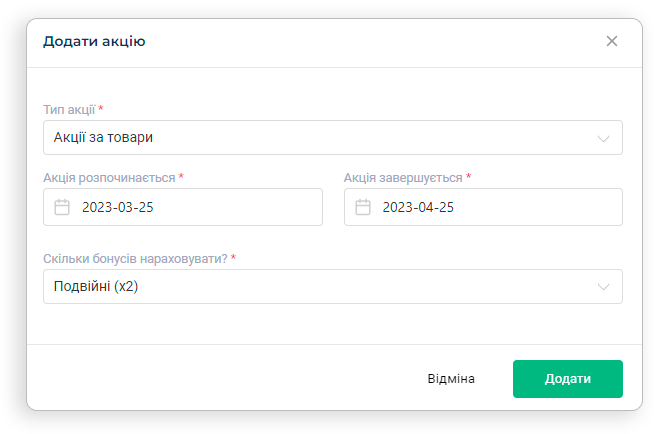Click the red asterisk beside "Акція завершується"

468,177
